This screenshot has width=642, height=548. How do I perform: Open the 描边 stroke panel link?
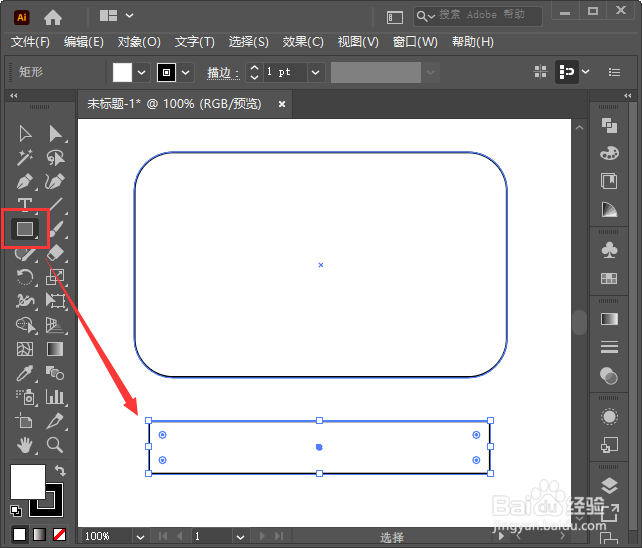(x=223, y=73)
